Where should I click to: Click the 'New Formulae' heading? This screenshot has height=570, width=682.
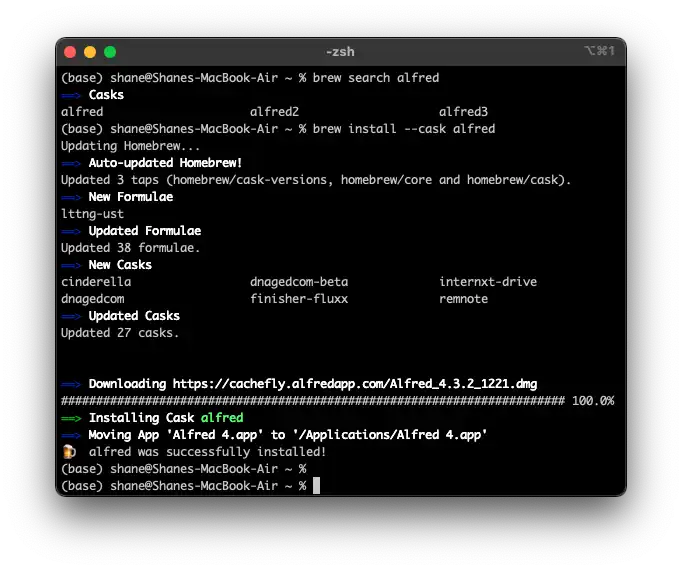(131, 197)
